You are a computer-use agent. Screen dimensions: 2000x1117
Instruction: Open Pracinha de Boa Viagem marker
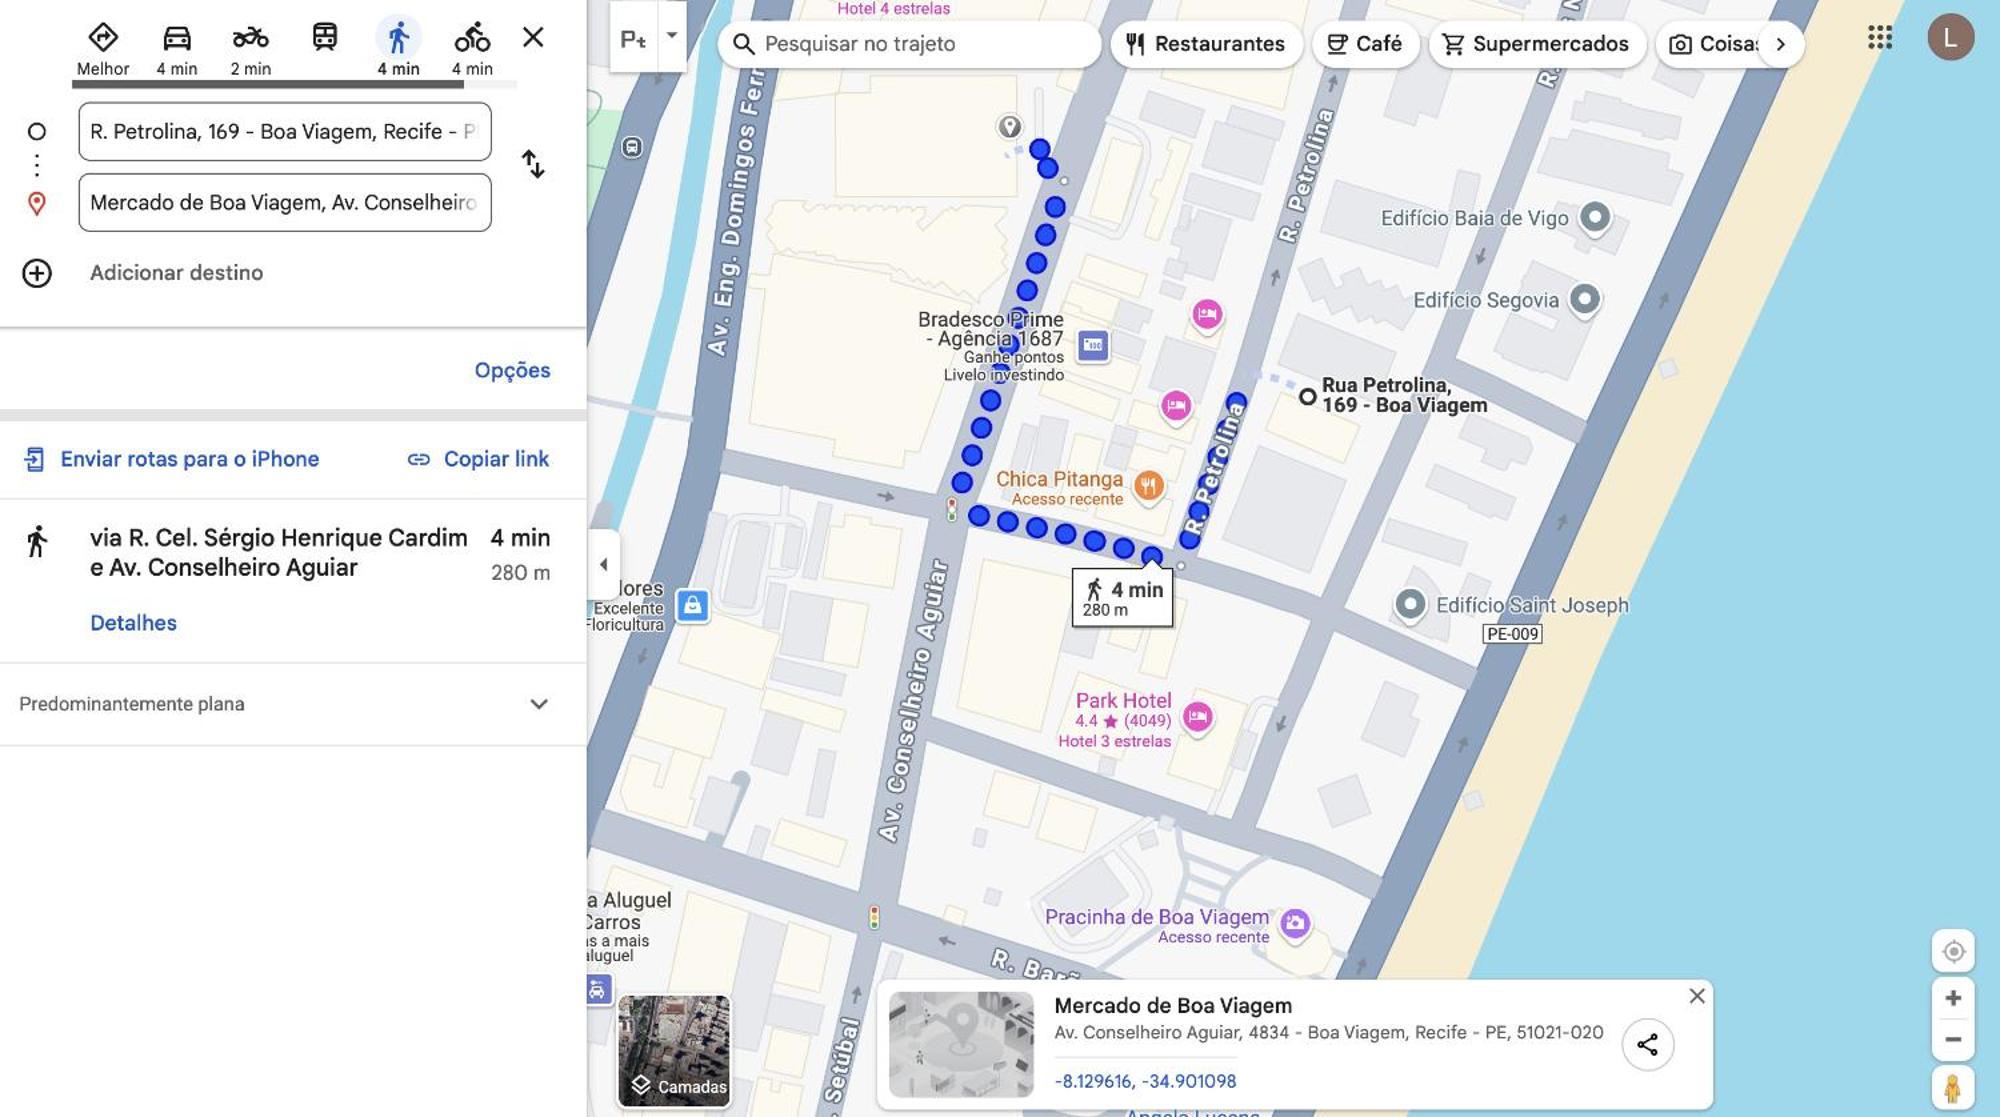tap(1295, 923)
